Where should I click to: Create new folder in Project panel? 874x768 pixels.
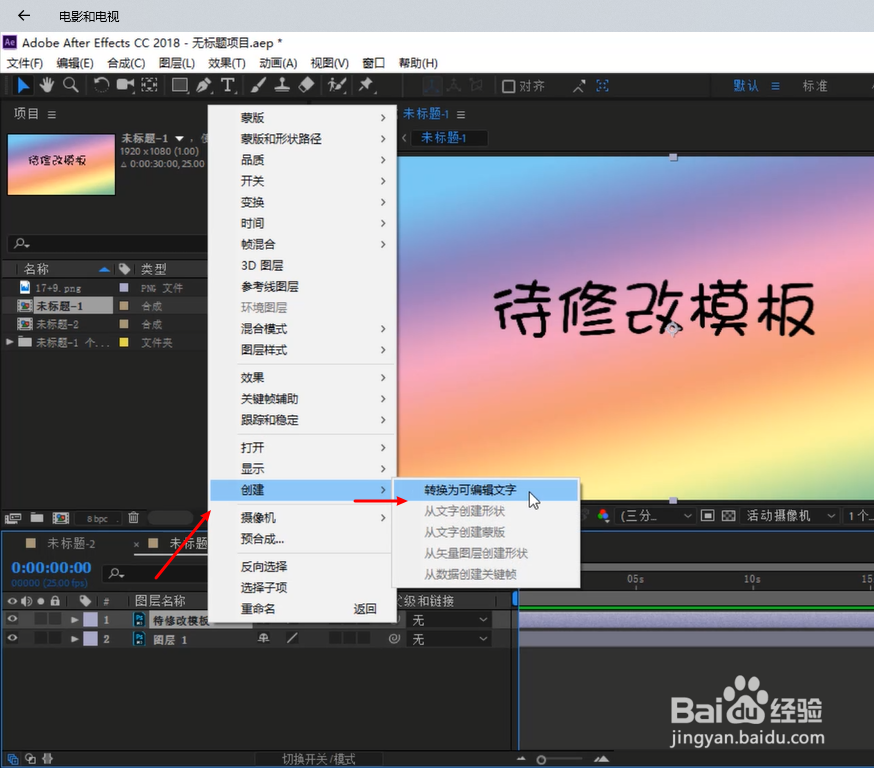pos(37,518)
